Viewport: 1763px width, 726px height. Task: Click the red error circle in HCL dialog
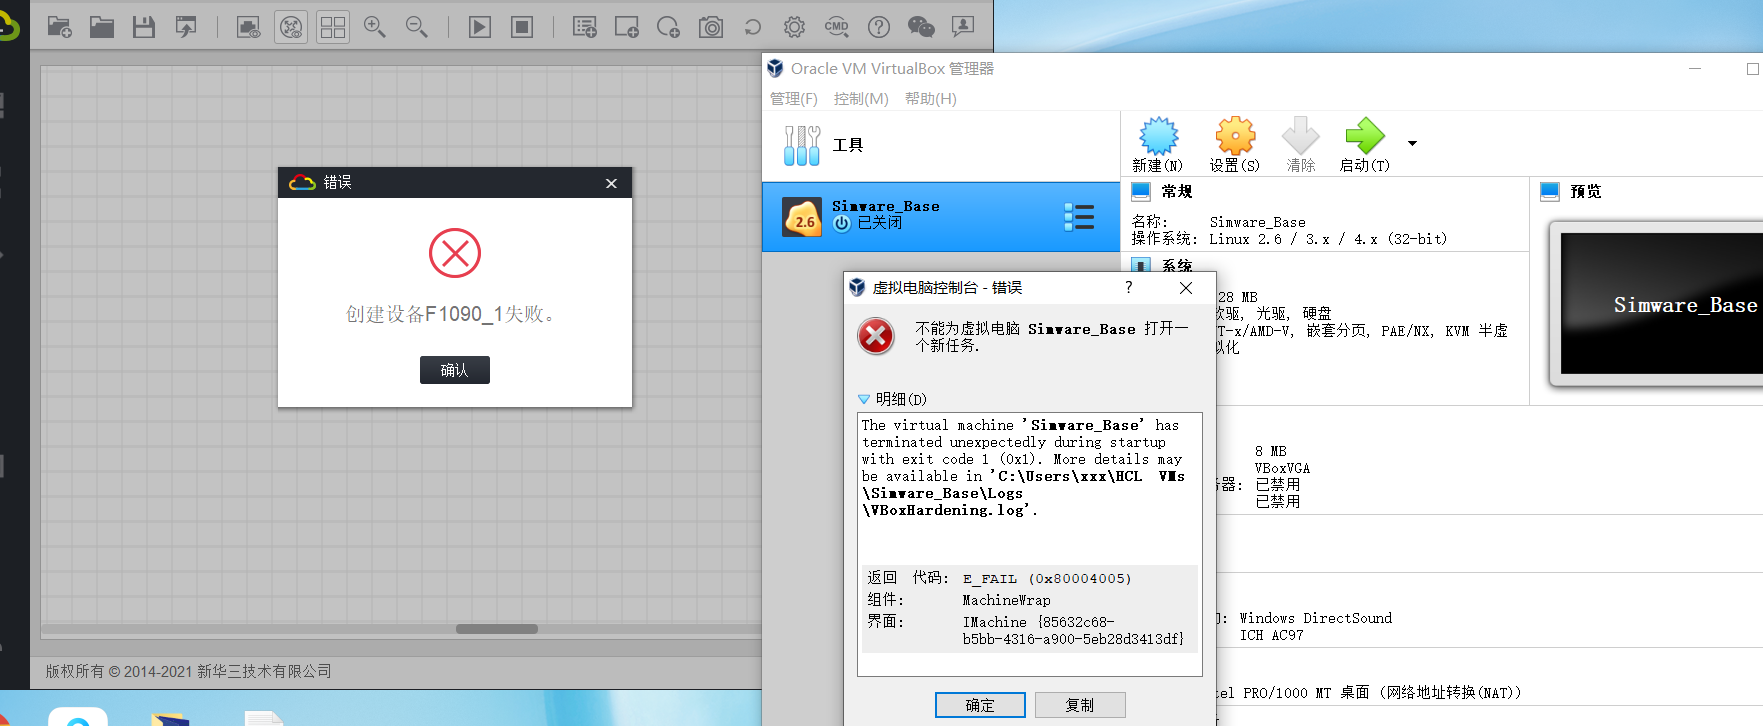[455, 253]
